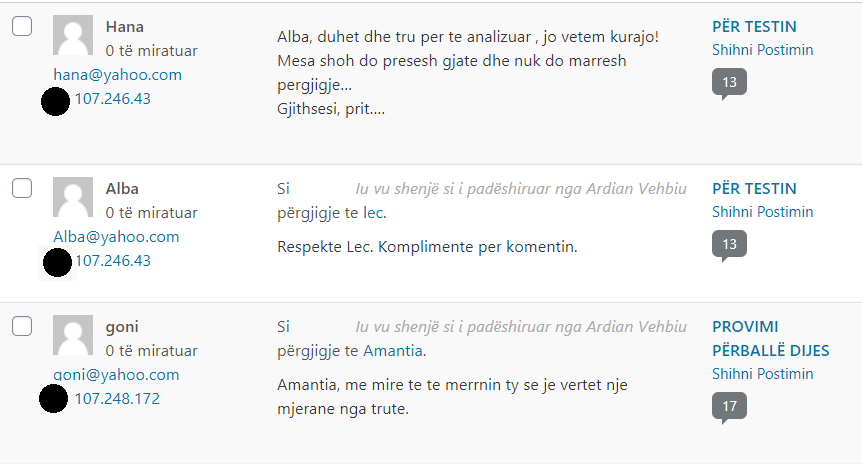The width and height of the screenshot is (862, 464).
Task: Click Shihni Postimin under PROVIMI PËRBALLË DIJES
Action: 762,374
